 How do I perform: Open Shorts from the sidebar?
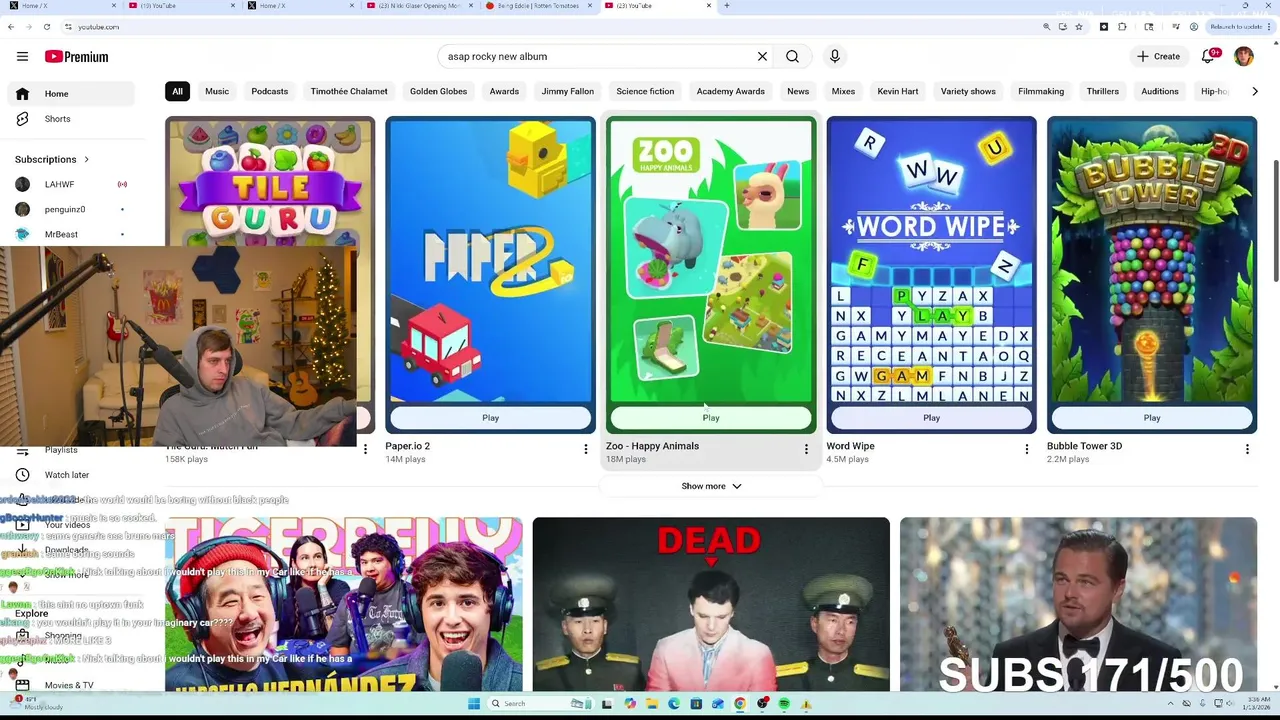point(70,119)
